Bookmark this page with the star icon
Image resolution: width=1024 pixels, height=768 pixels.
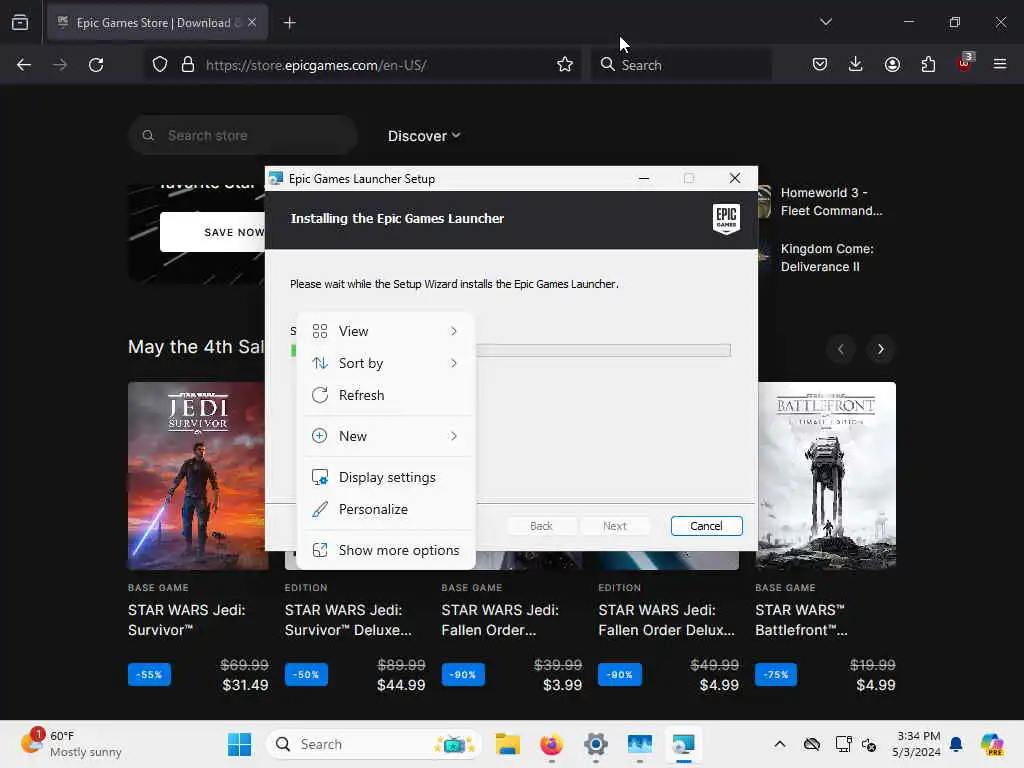tap(565, 65)
